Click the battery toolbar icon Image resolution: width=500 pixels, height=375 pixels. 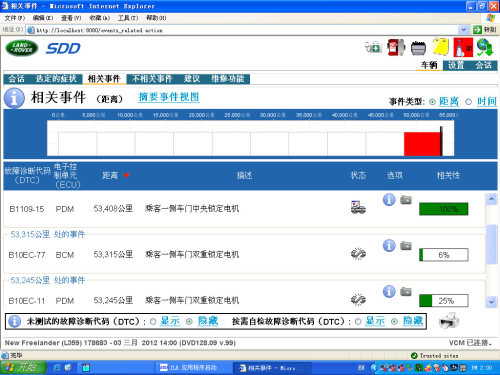(418, 48)
